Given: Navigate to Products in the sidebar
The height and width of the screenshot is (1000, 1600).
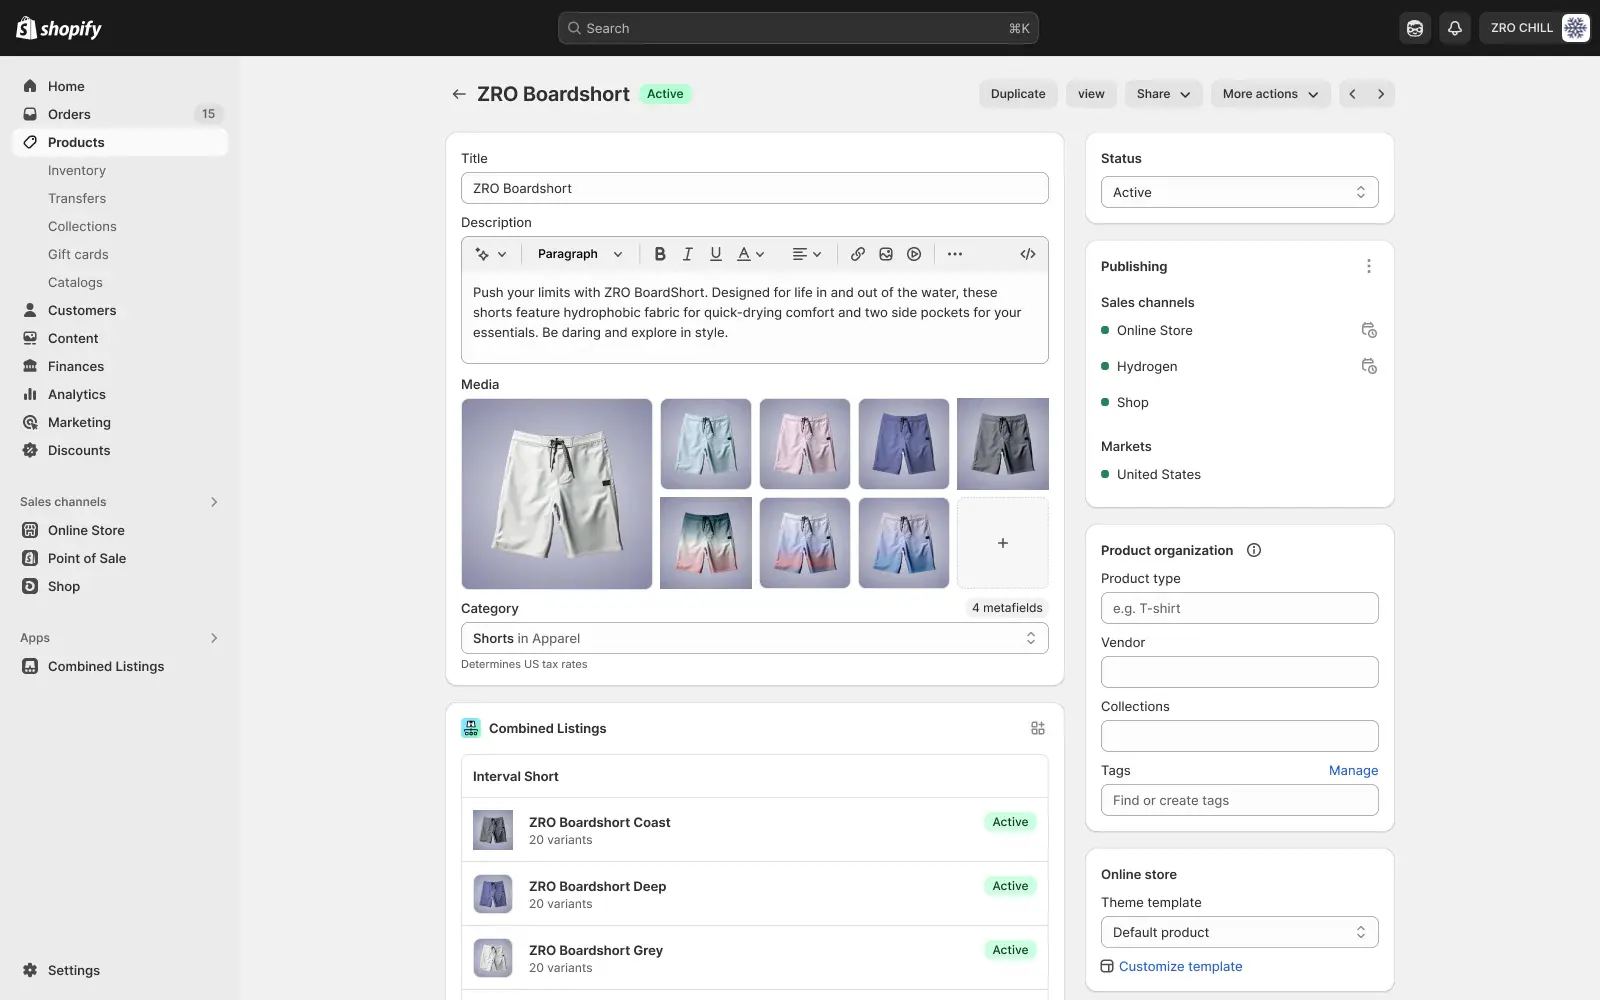Looking at the screenshot, I should tap(75, 142).
